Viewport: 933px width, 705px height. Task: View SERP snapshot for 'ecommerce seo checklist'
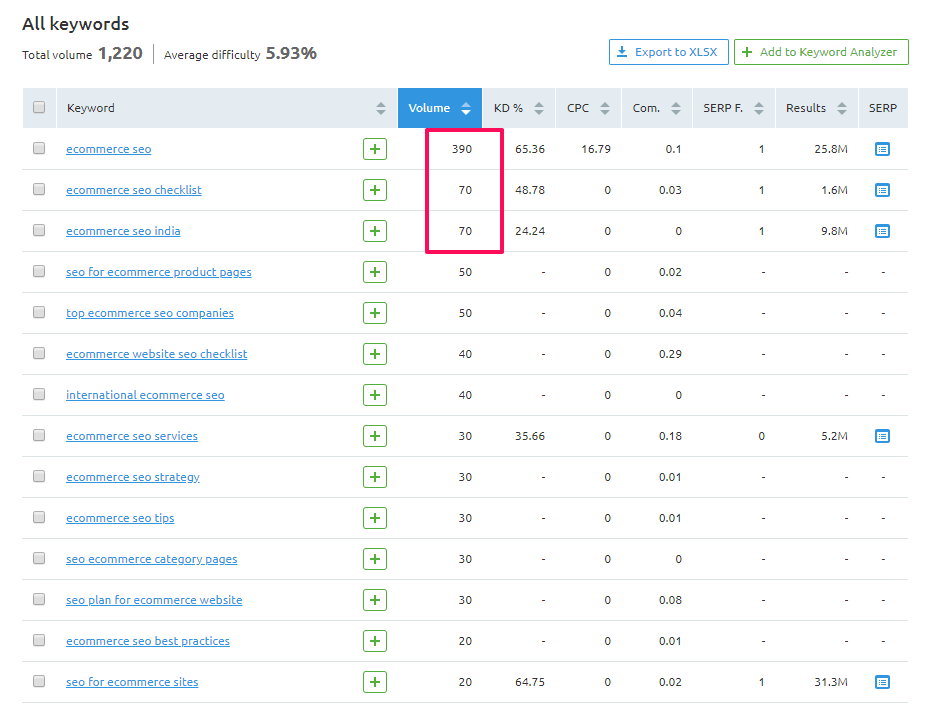click(x=882, y=190)
